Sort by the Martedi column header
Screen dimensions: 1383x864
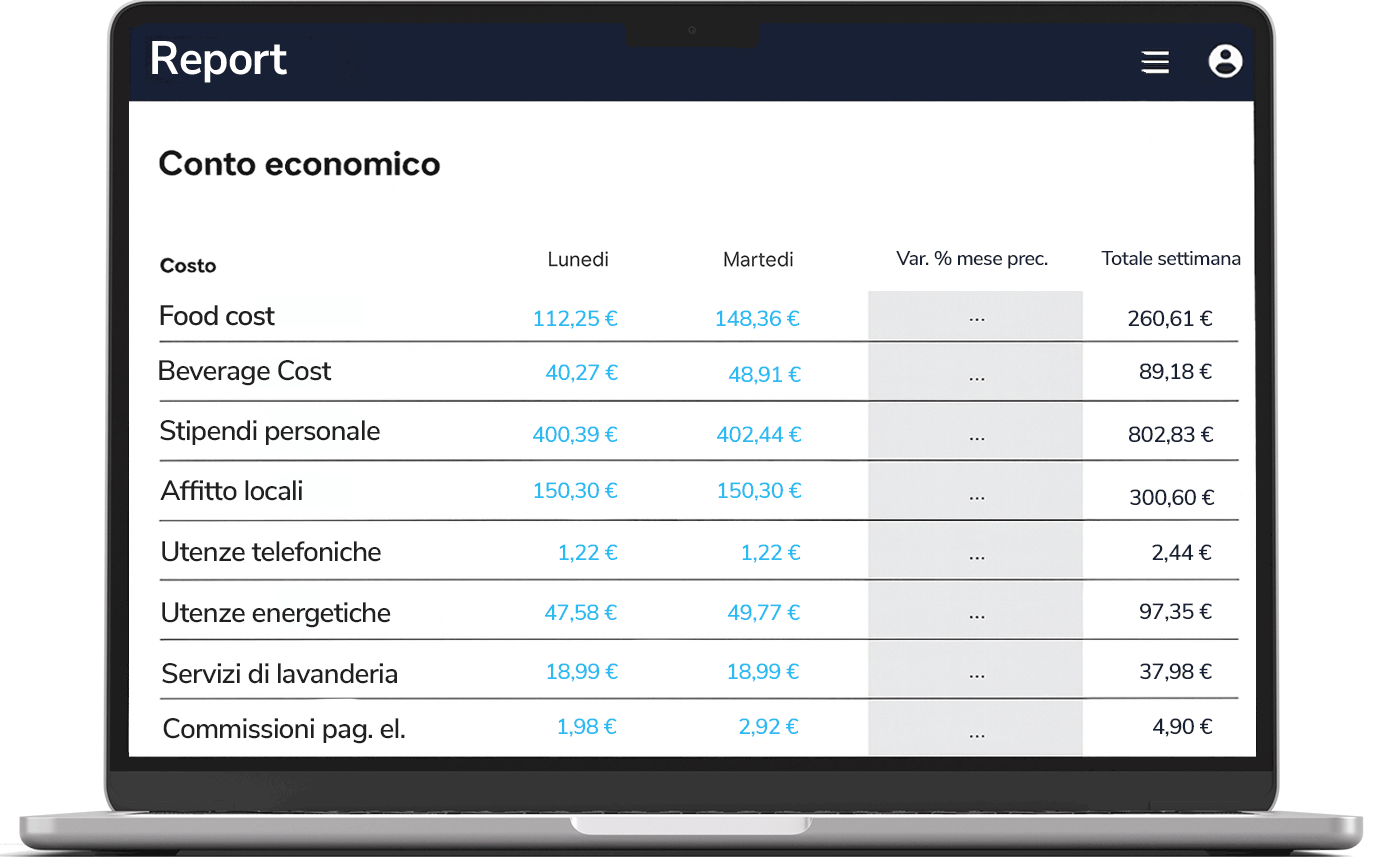tap(757, 259)
